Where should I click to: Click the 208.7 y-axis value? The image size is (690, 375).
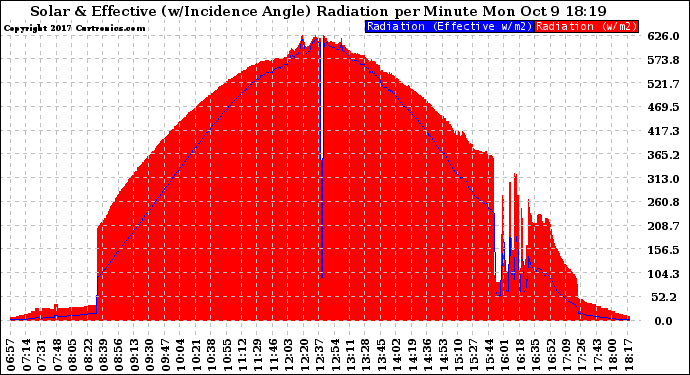[663, 226]
